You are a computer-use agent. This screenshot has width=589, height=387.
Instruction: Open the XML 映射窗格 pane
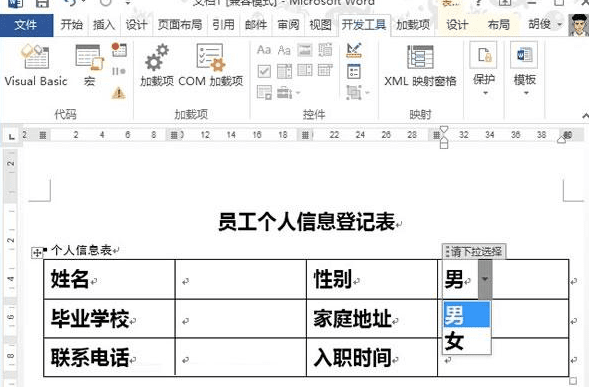coord(420,66)
